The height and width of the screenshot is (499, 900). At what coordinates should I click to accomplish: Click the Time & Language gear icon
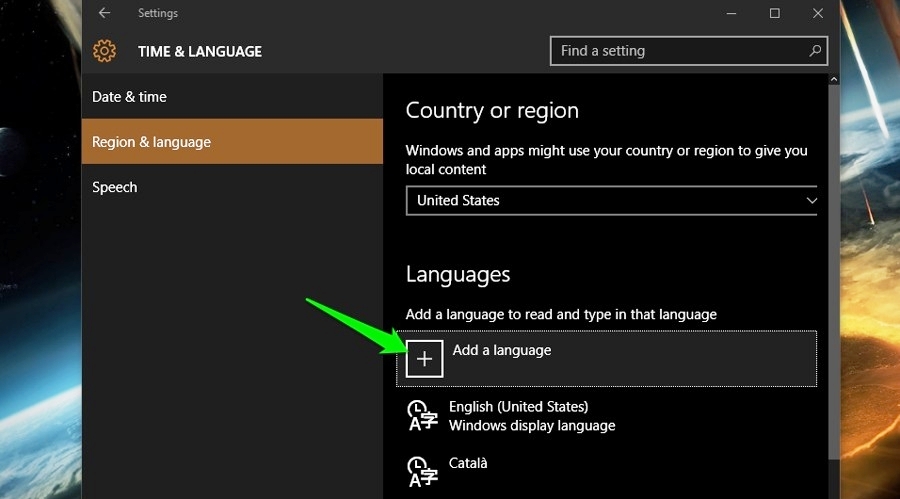click(x=104, y=51)
